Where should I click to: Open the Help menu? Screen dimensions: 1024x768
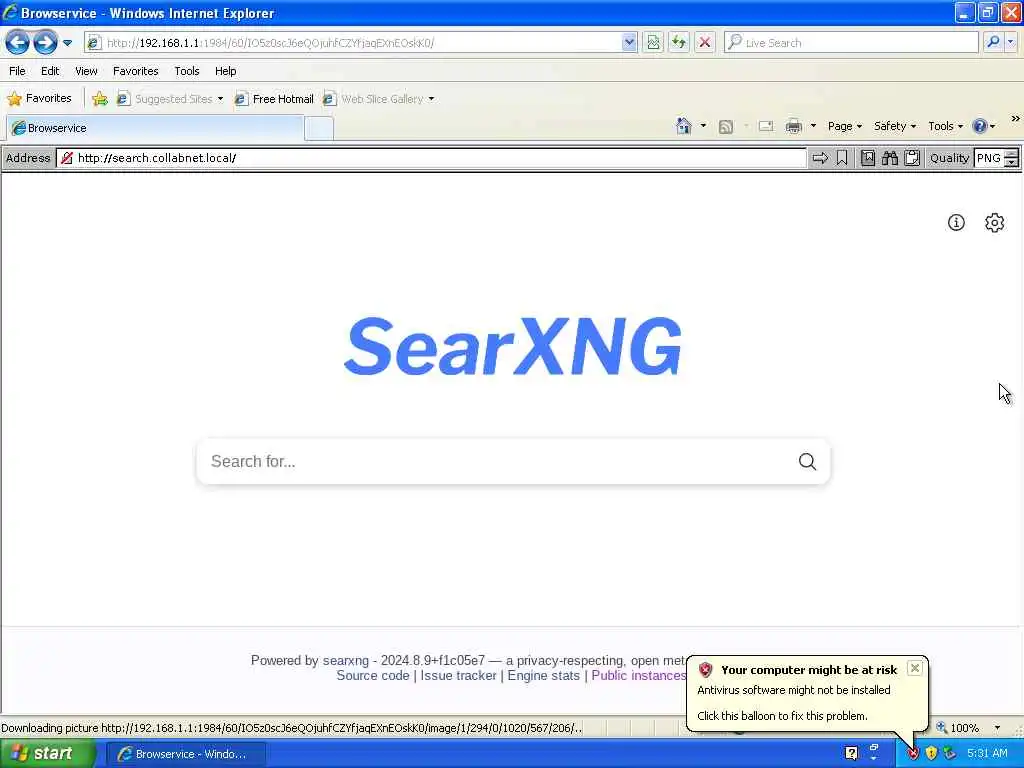click(x=225, y=71)
